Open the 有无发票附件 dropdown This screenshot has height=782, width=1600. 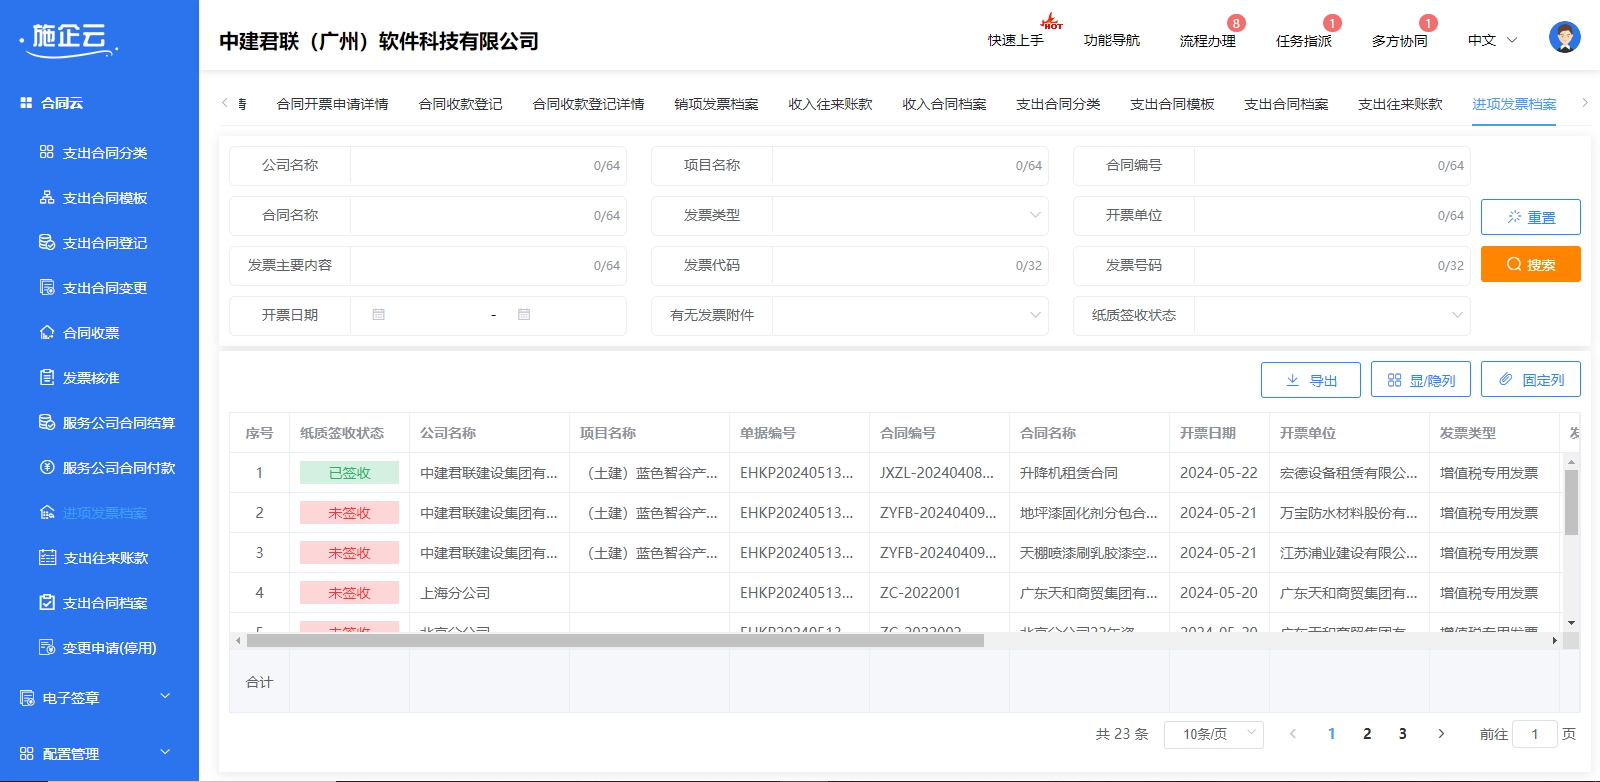coord(910,316)
